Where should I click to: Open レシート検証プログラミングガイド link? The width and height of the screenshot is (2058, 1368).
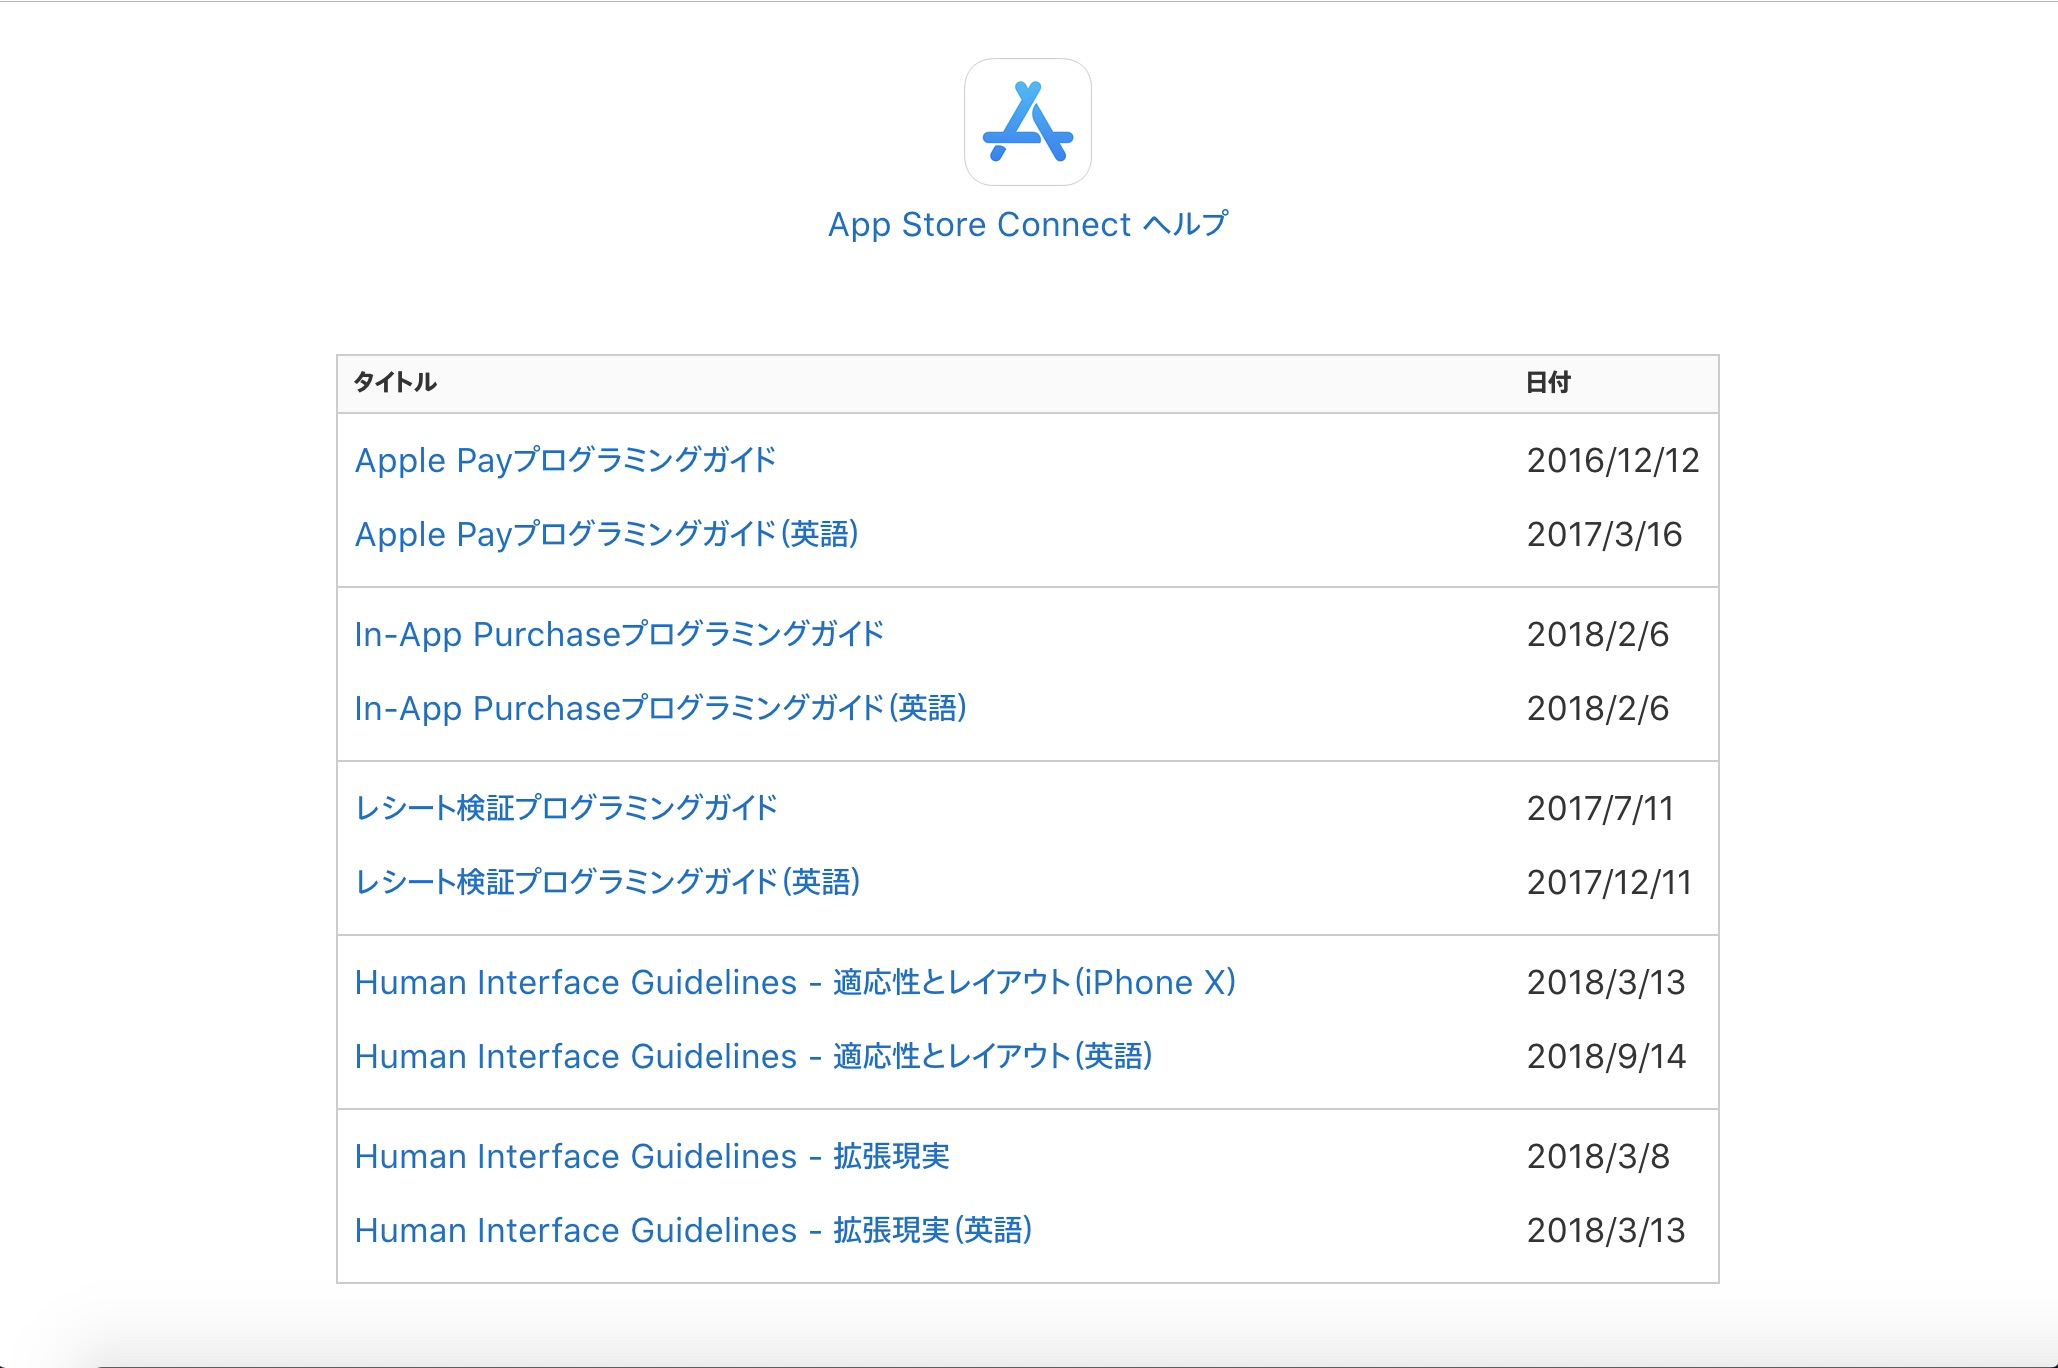click(566, 808)
